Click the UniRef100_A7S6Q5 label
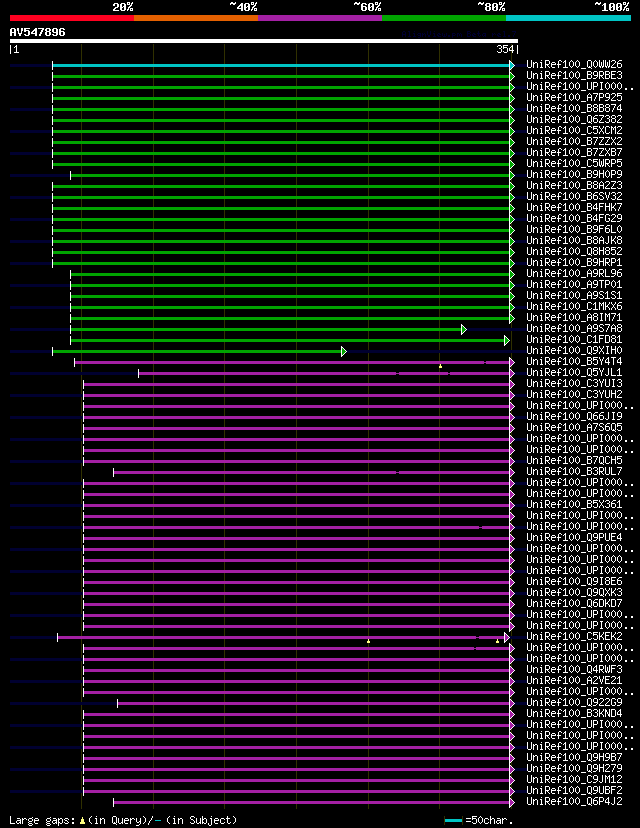640x828 pixels. [x=575, y=427]
